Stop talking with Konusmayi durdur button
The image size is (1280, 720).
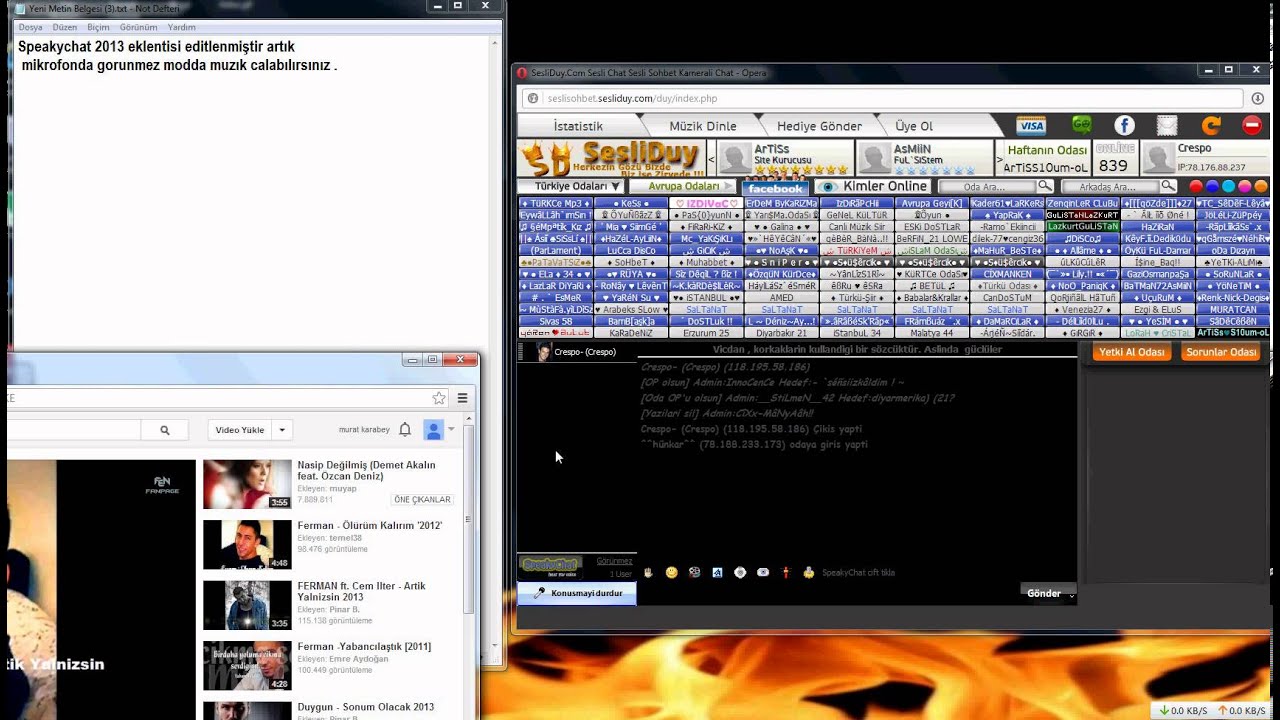[x=577, y=593]
